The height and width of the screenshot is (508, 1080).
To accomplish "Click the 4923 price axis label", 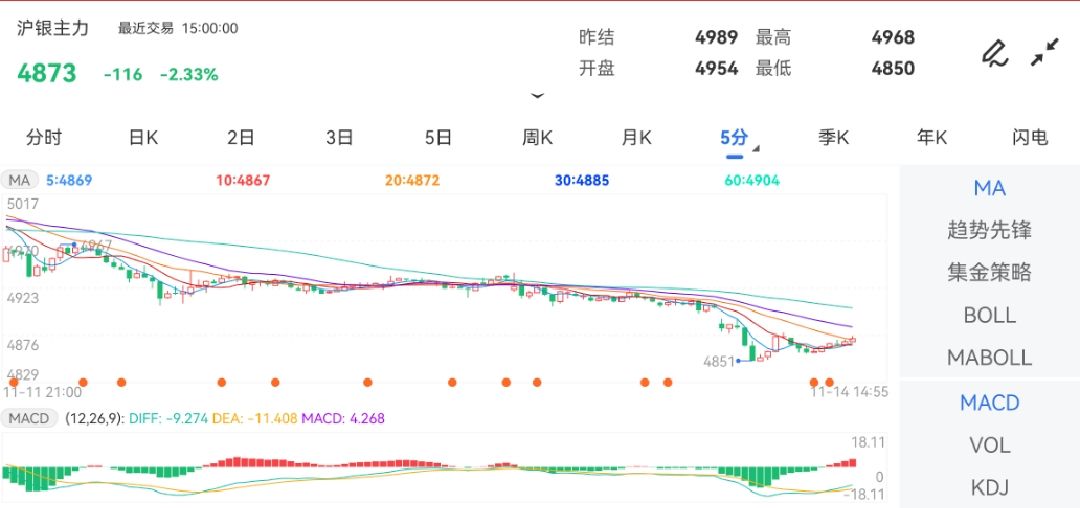I will click(23, 298).
